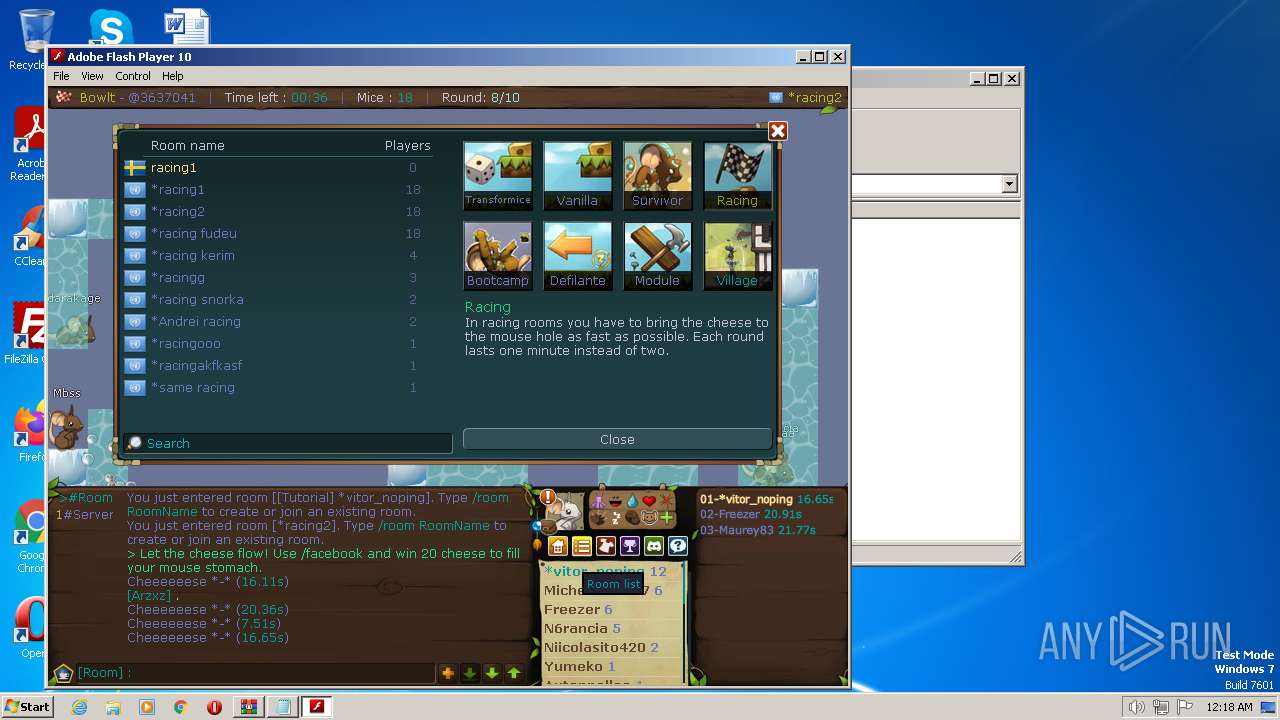The height and width of the screenshot is (720, 1280).
Task: Click the laughing mouth emote
Action: (615, 501)
